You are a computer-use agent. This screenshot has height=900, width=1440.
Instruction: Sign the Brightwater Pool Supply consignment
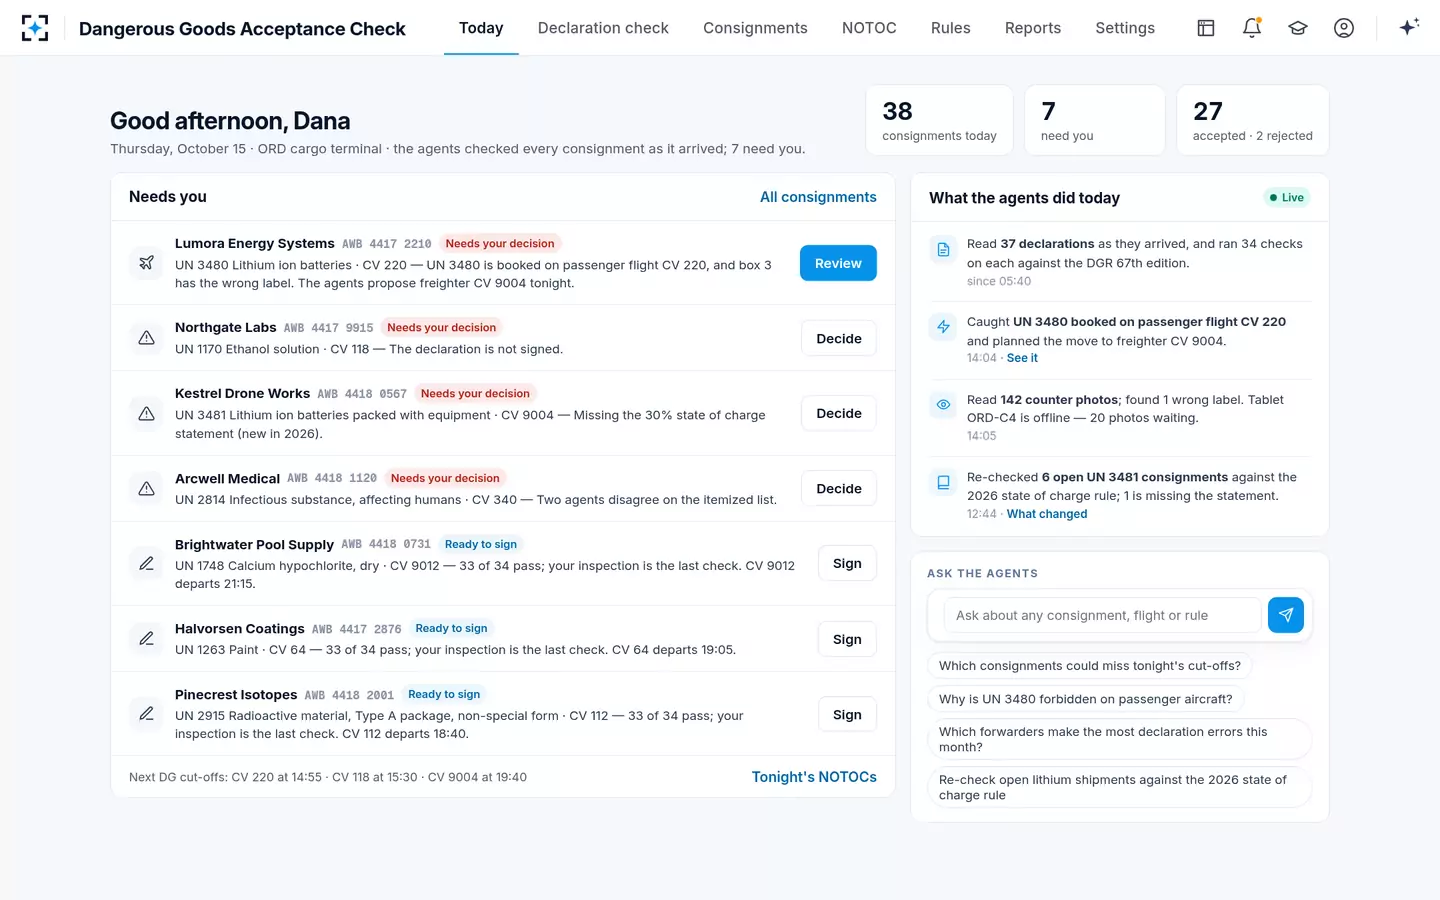847,564
